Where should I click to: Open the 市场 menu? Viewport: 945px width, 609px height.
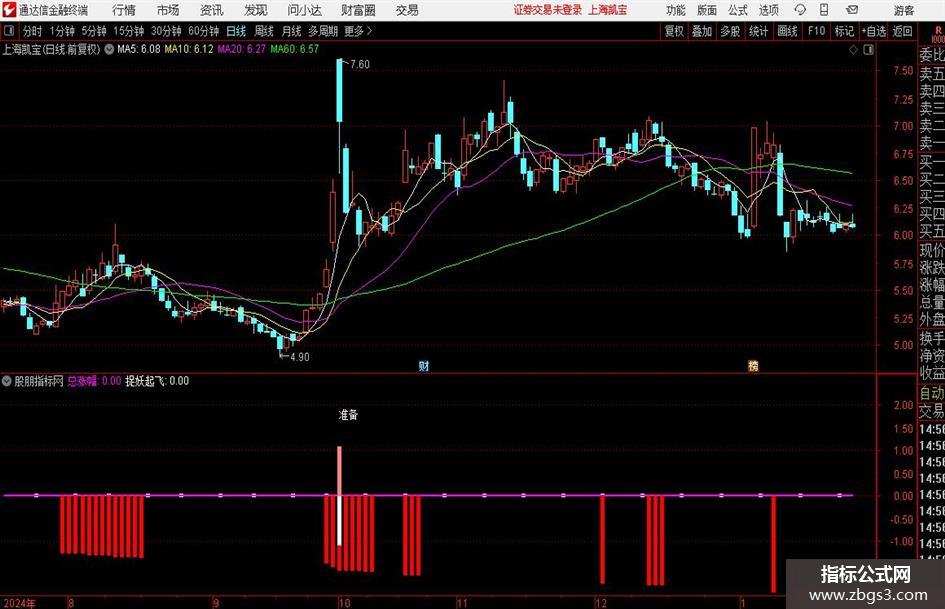click(168, 10)
